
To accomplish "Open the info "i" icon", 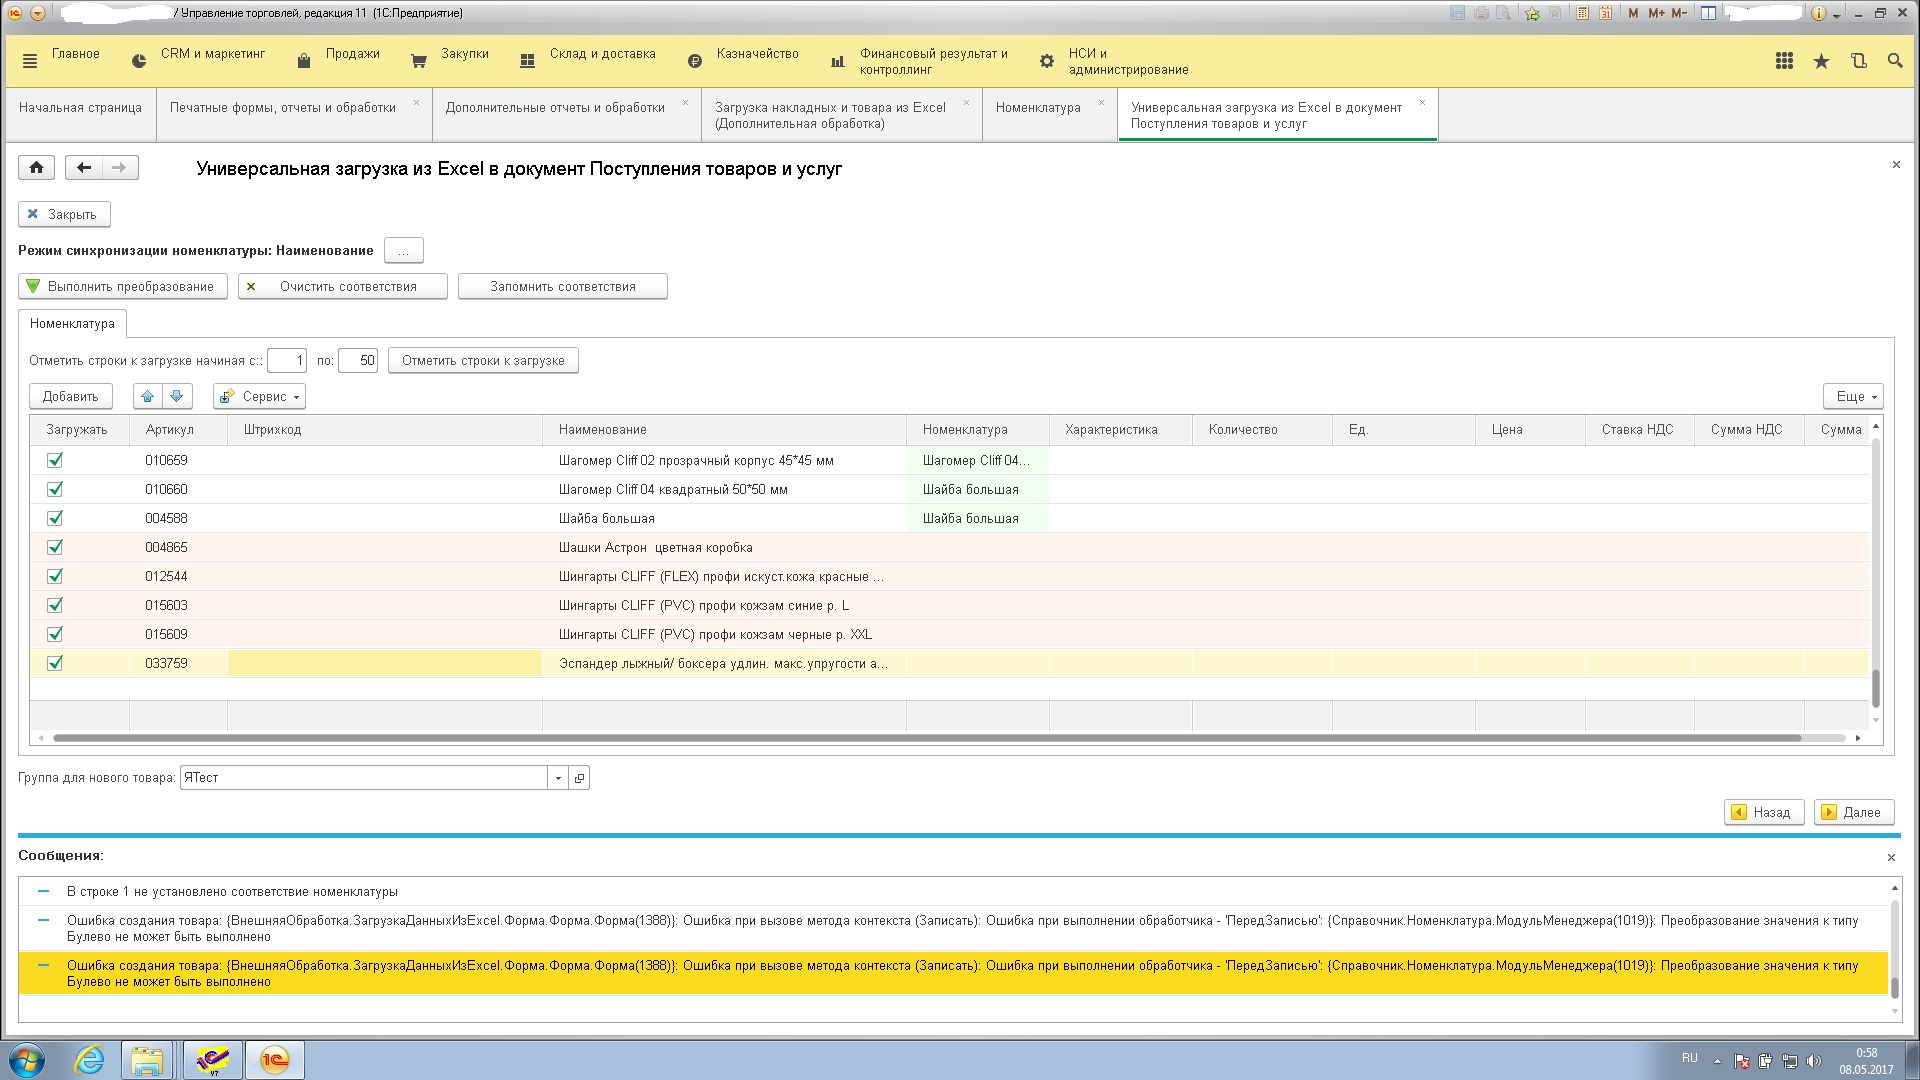I will pyautogui.click(x=1818, y=13).
